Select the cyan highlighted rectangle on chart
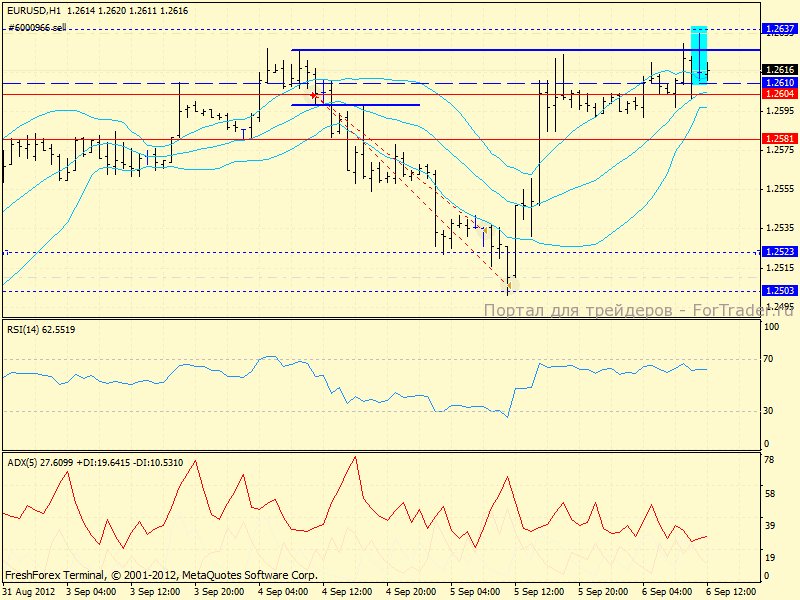 tap(700, 52)
